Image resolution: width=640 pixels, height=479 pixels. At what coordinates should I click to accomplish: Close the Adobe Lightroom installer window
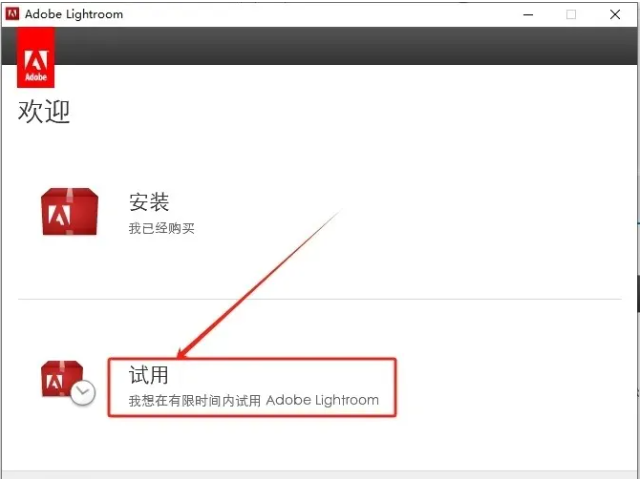tap(615, 15)
